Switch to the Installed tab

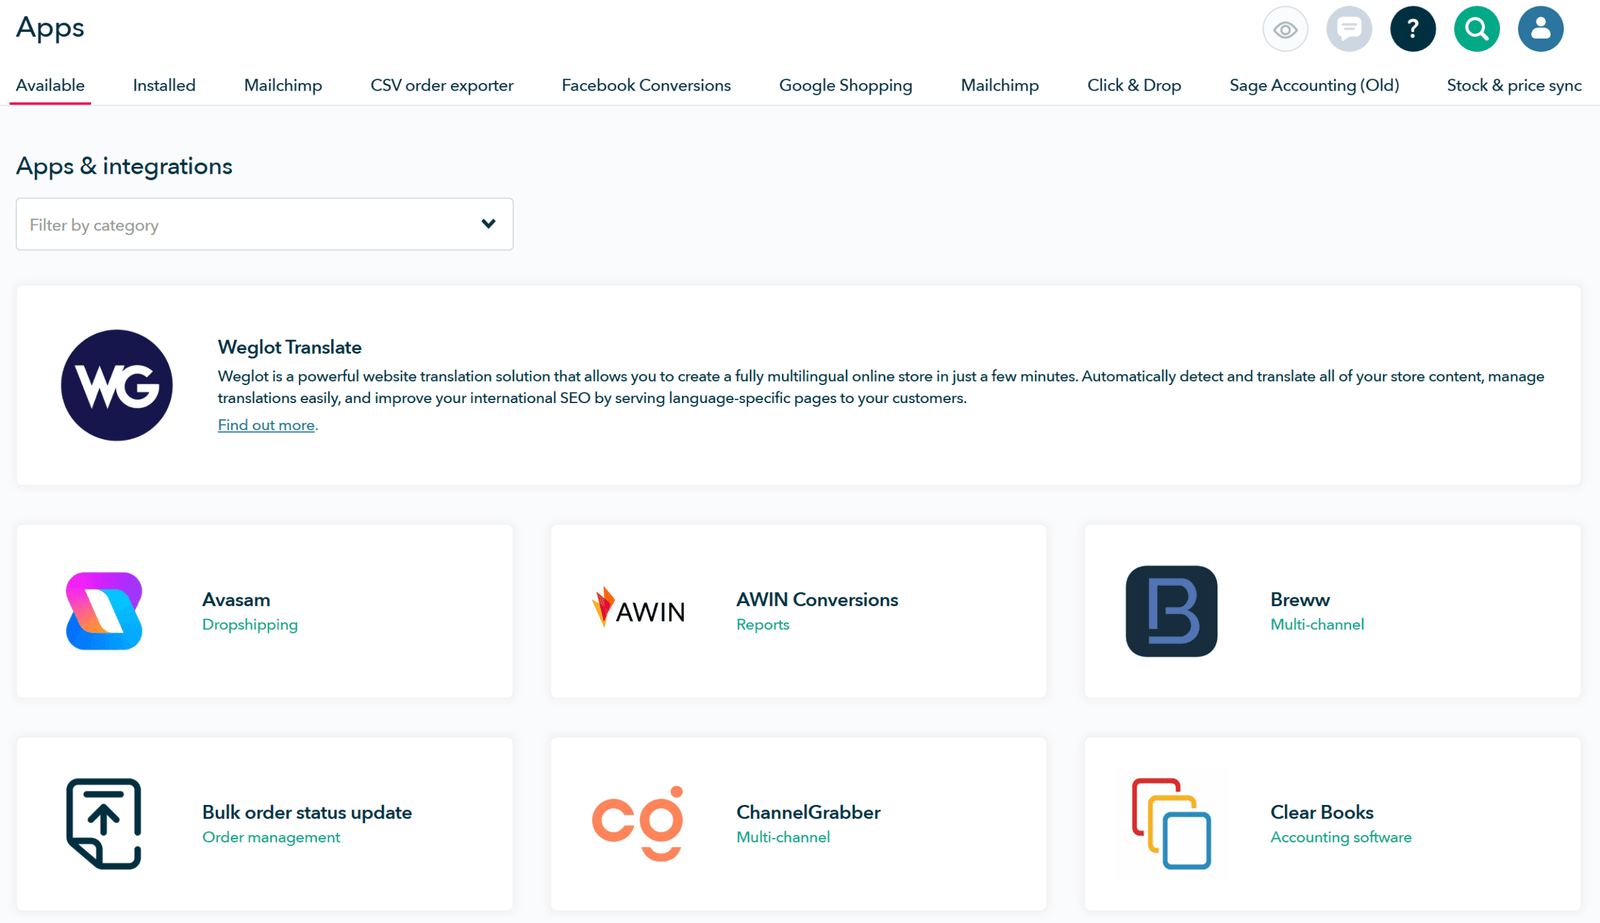pos(164,85)
